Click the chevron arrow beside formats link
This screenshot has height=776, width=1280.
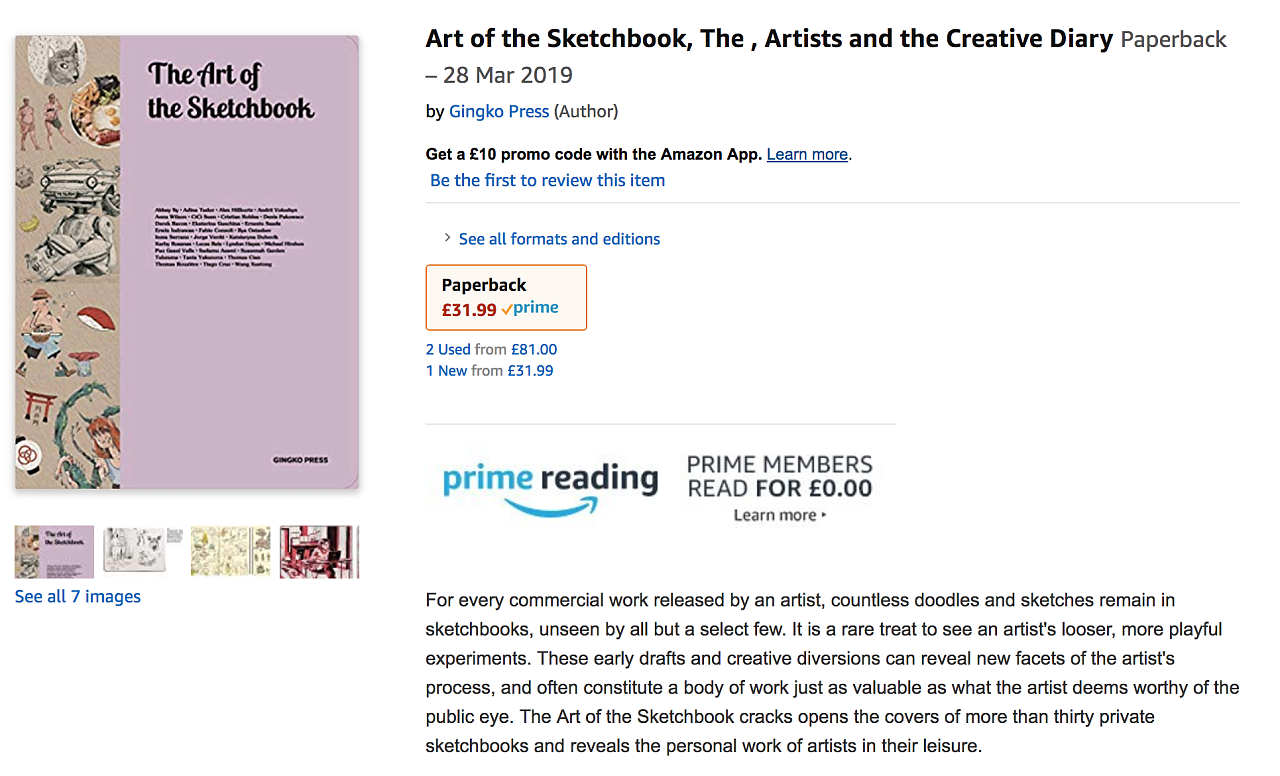[x=447, y=238]
